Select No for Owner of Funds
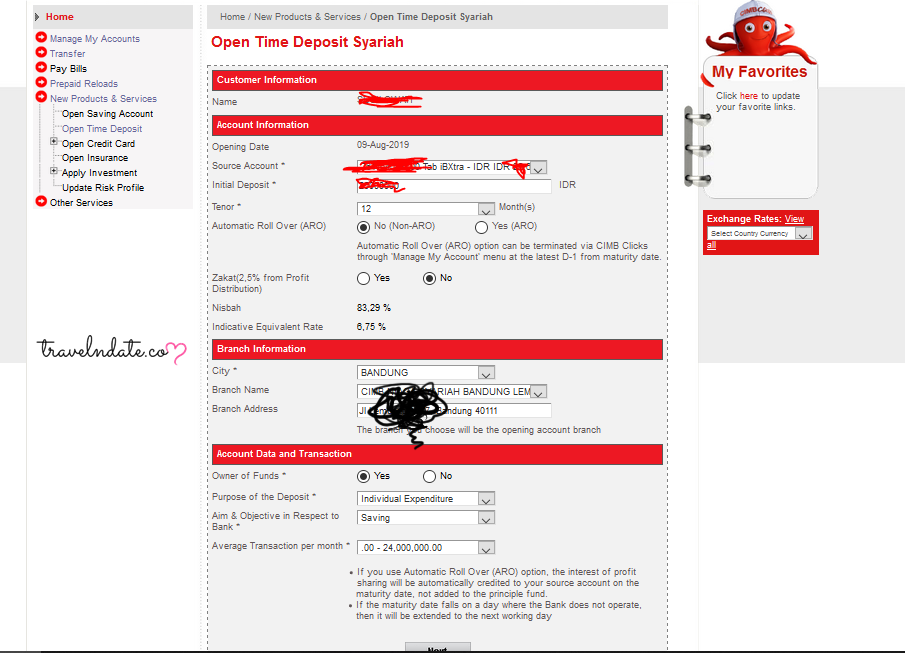 pyautogui.click(x=429, y=477)
